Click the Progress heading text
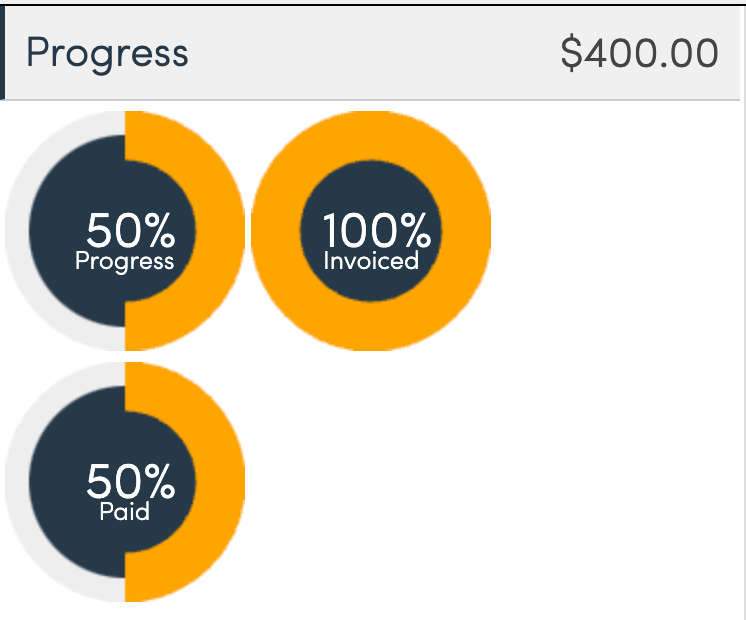Image resolution: width=746 pixels, height=620 pixels. (x=107, y=55)
